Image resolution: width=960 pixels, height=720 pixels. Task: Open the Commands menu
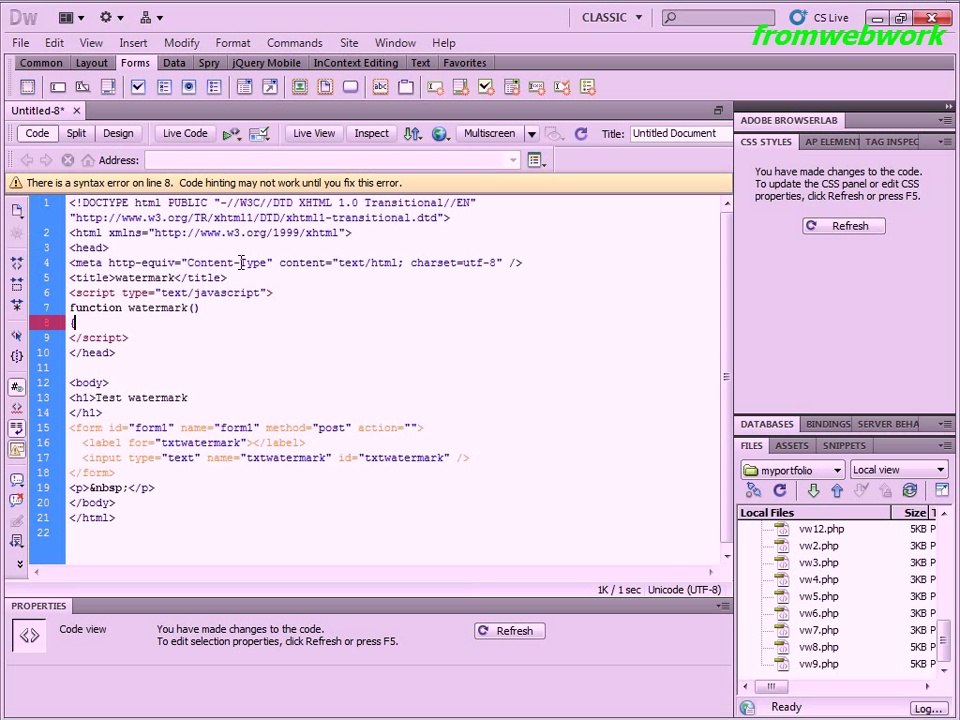coord(294,43)
